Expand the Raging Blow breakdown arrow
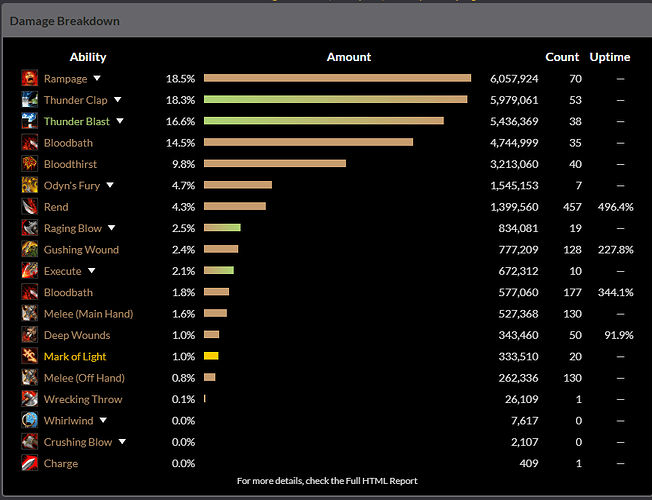652x500 pixels. pyautogui.click(x=112, y=228)
